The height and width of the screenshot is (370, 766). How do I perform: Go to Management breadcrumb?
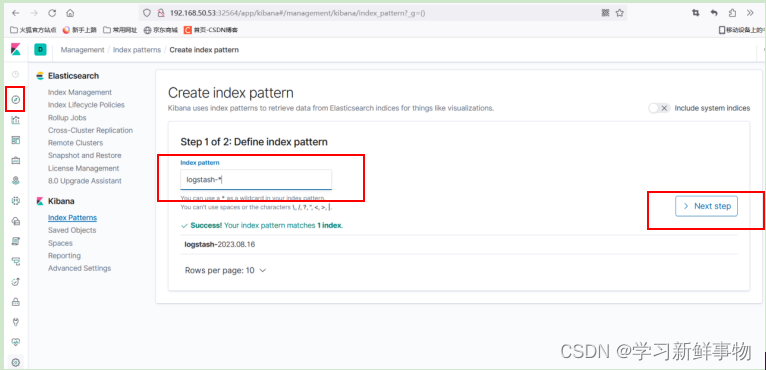[82, 50]
